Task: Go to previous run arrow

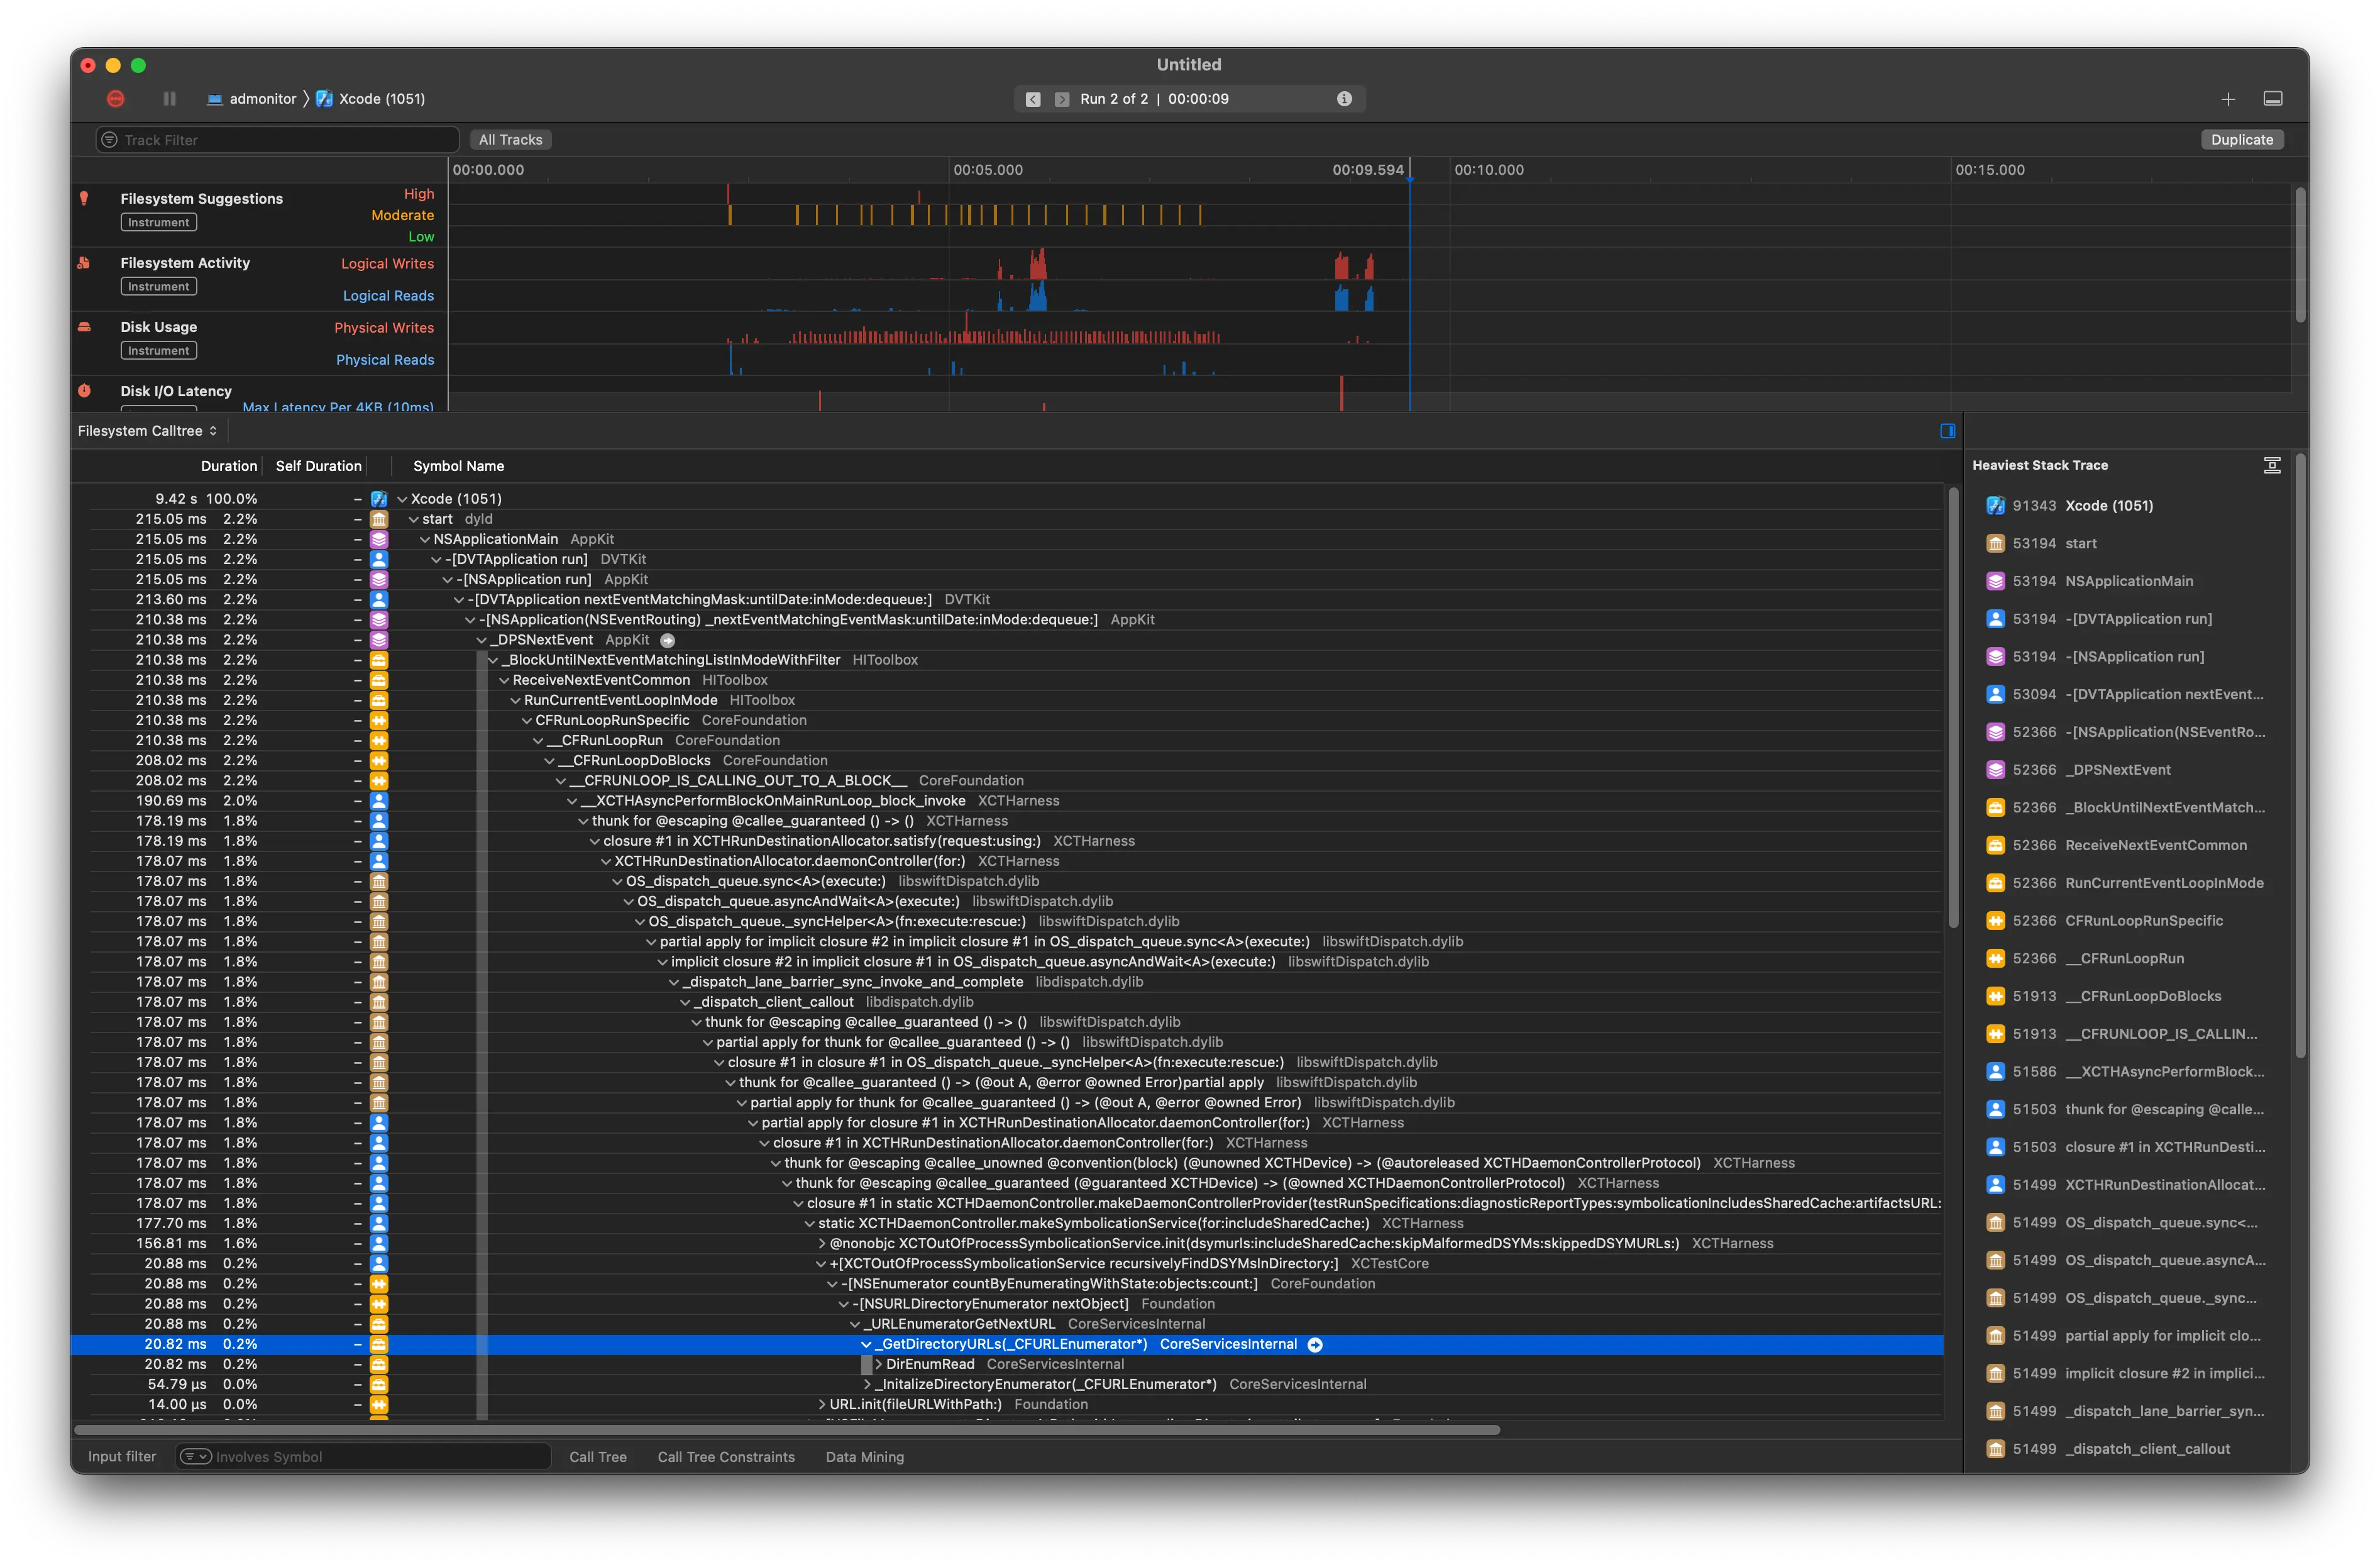Action: 1033,99
